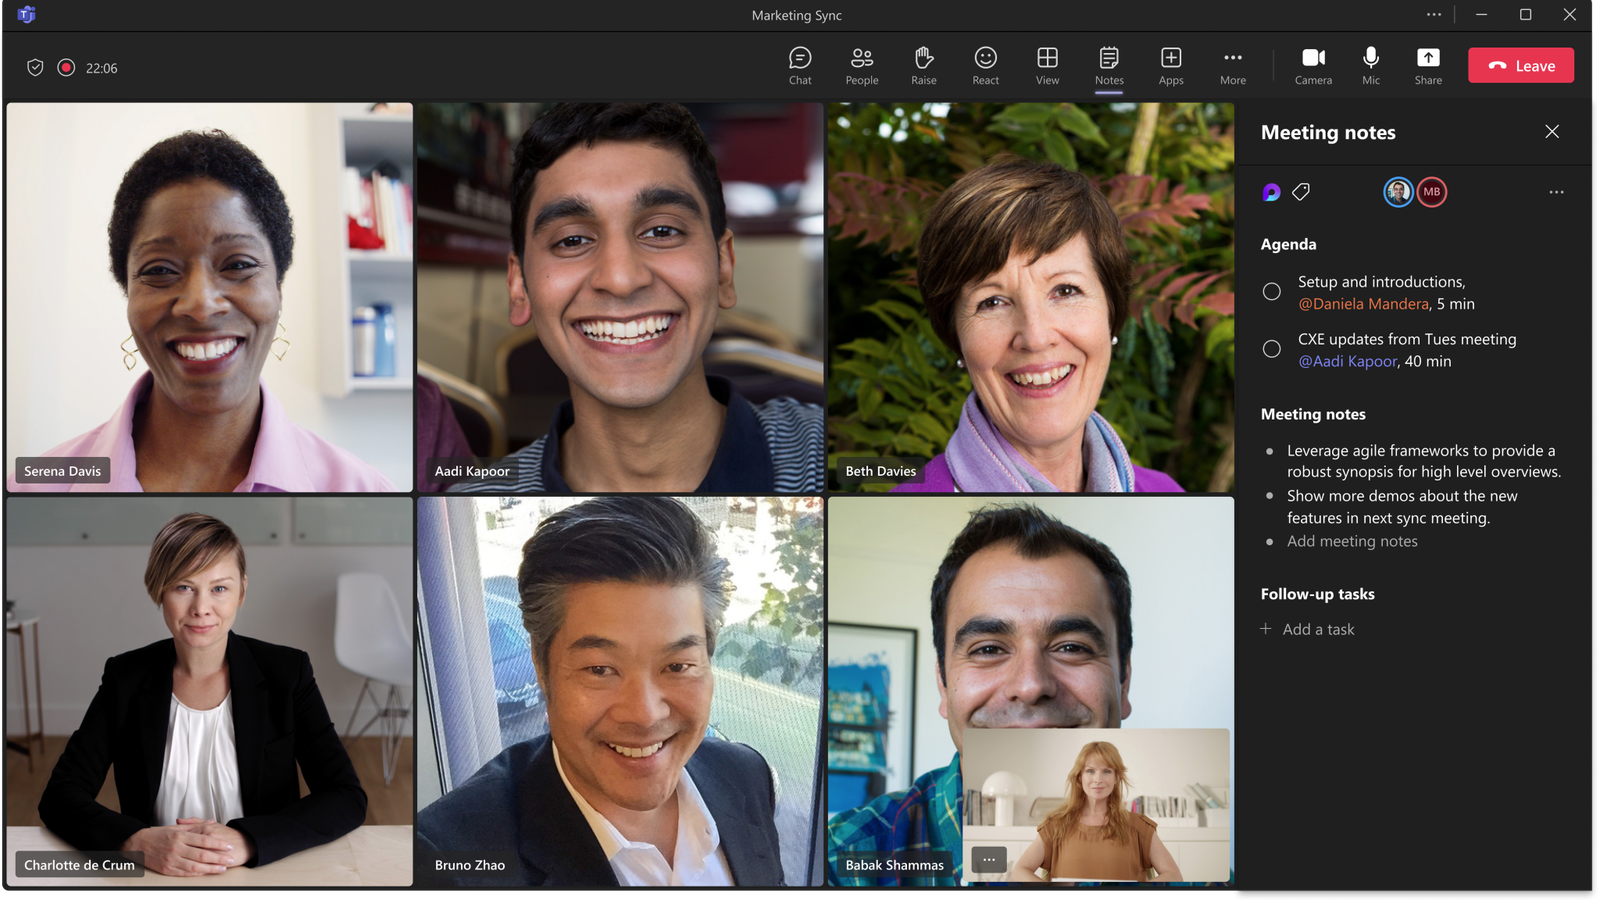Mute the microphone
The width and height of the screenshot is (1600, 900).
click(1370, 65)
